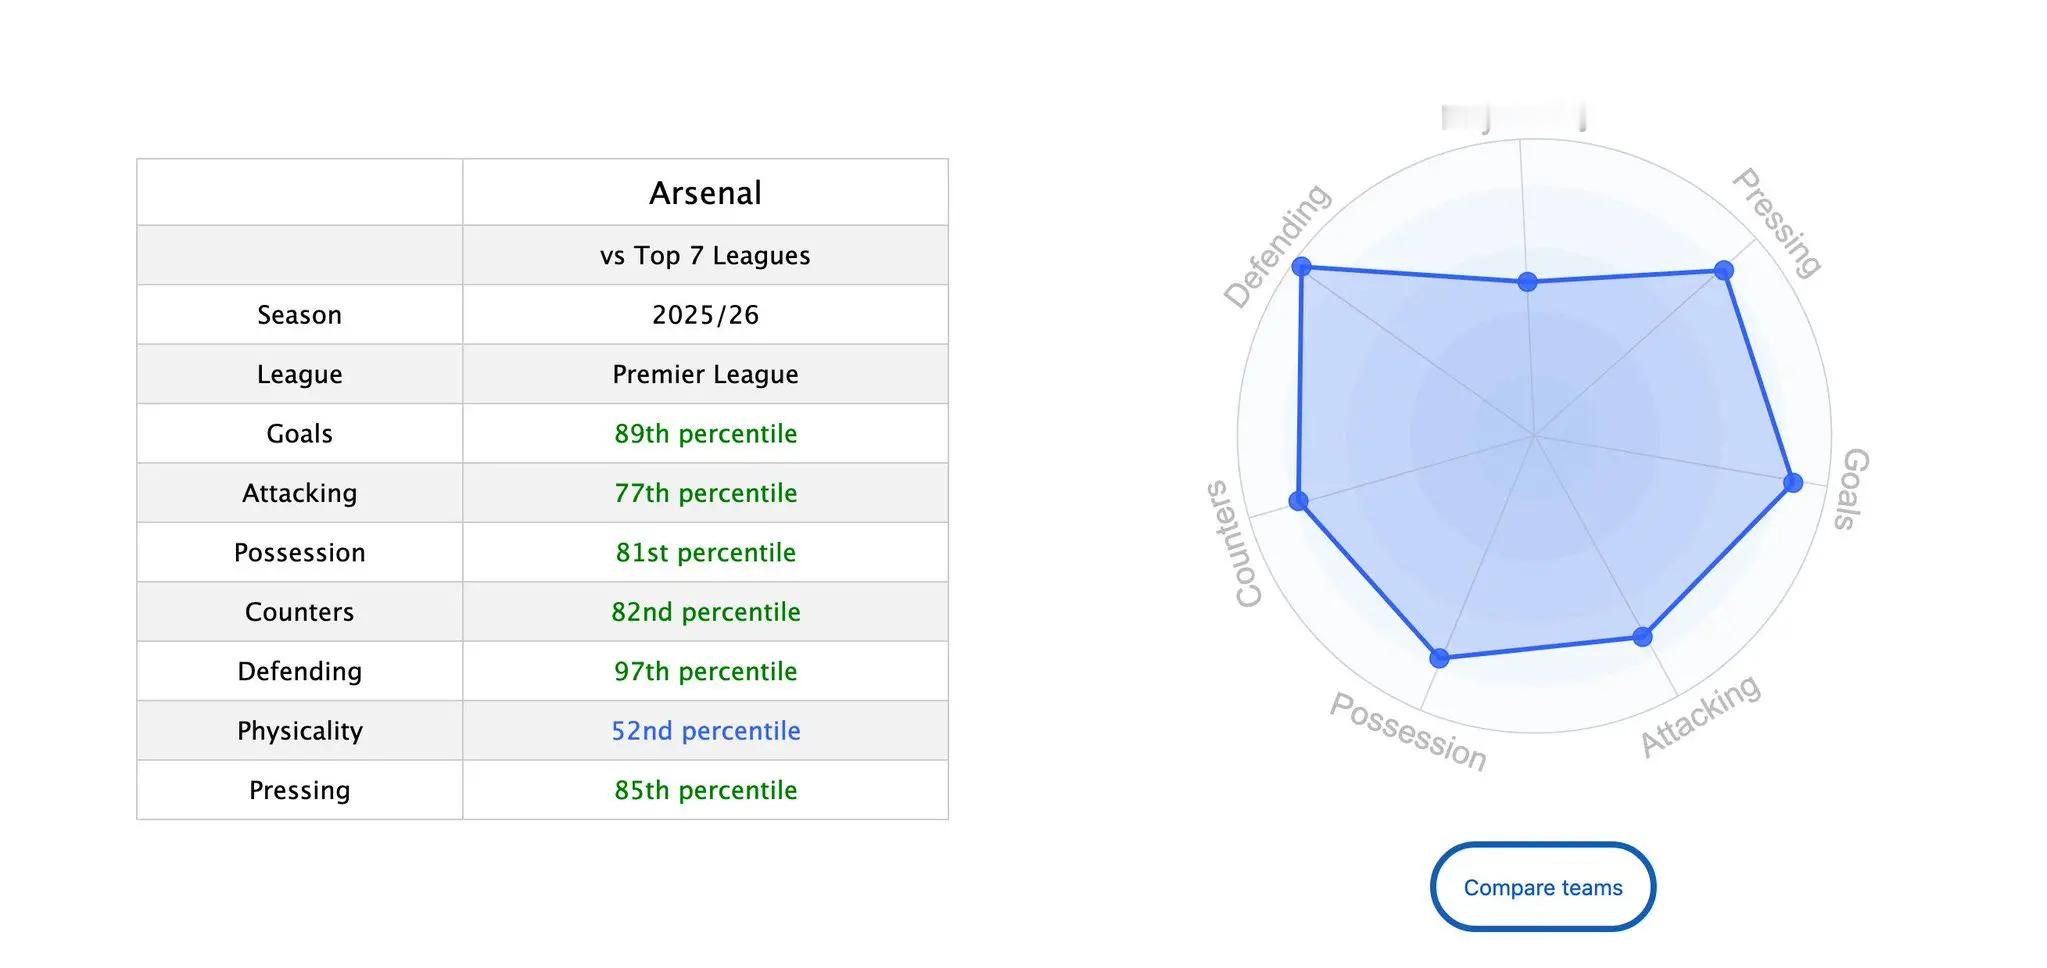Image resolution: width=2047 pixels, height=968 pixels.
Task: Click the Physicality row label
Action: point(299,731)
